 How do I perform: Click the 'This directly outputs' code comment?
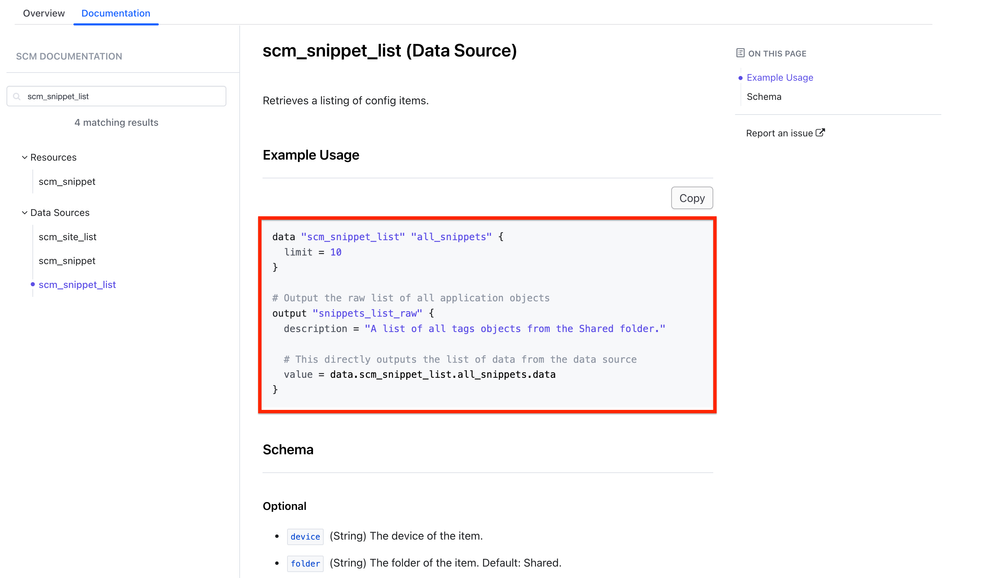[460, 359]
